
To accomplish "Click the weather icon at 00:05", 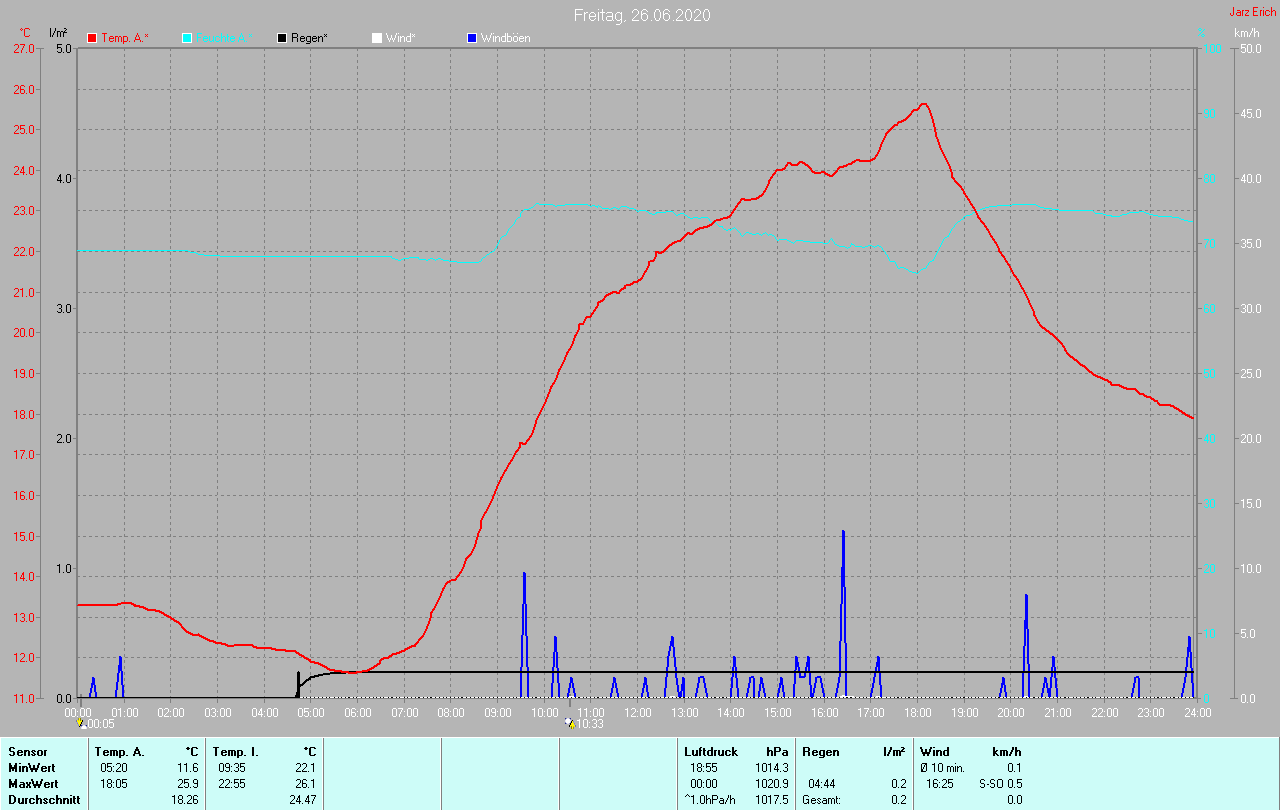I will tap(82, 723).
